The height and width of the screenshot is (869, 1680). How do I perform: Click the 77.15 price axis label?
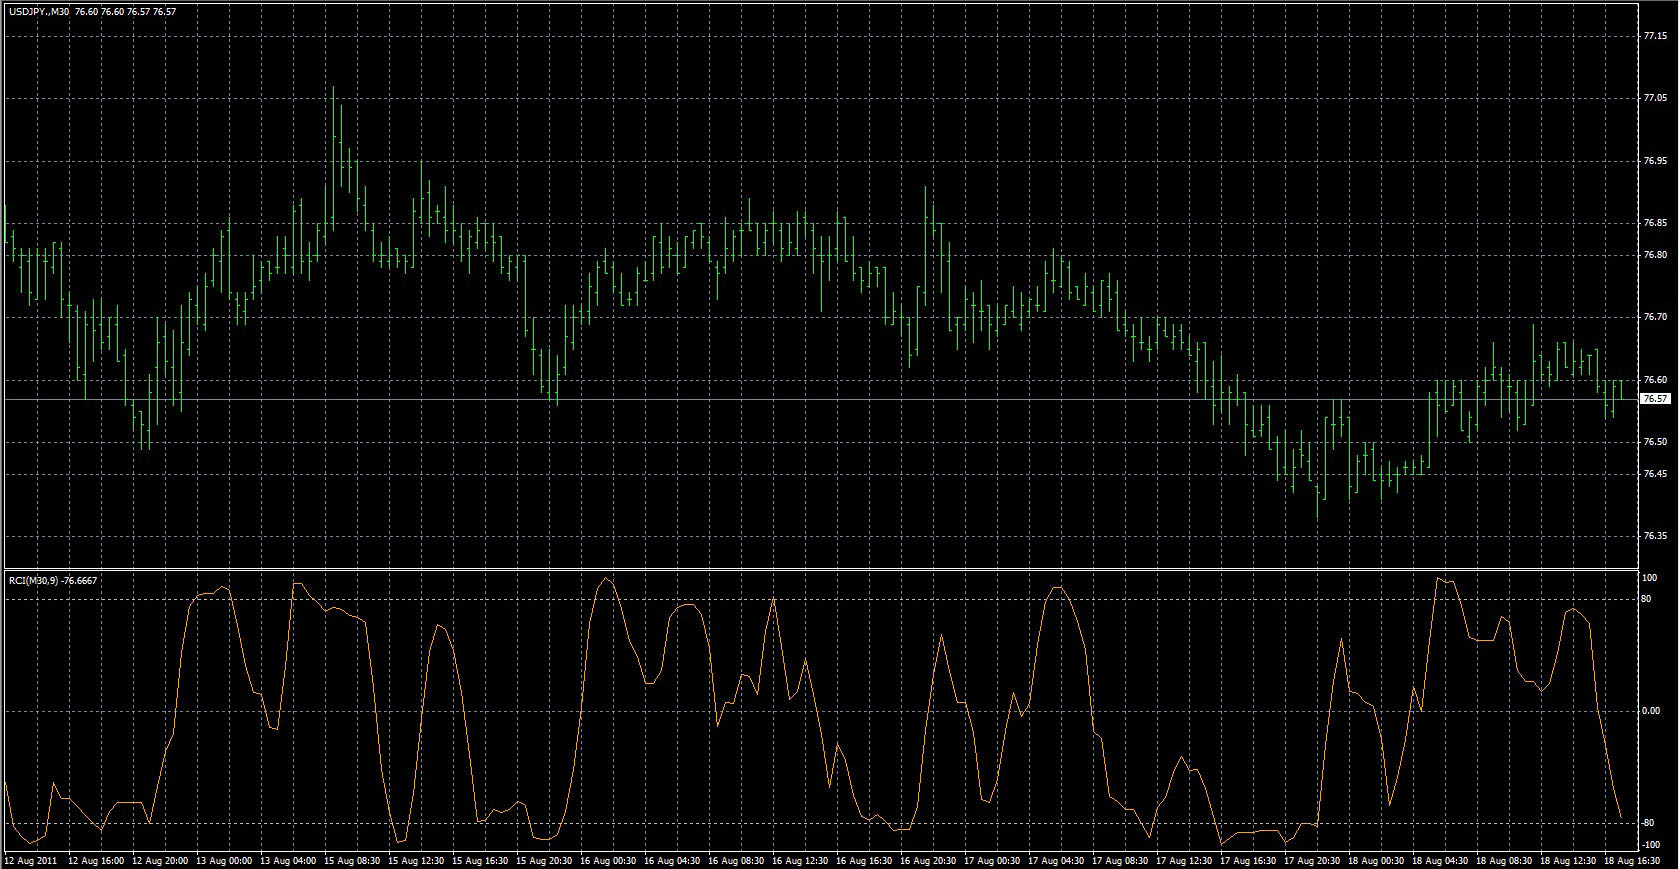[x=1655, y=36]
